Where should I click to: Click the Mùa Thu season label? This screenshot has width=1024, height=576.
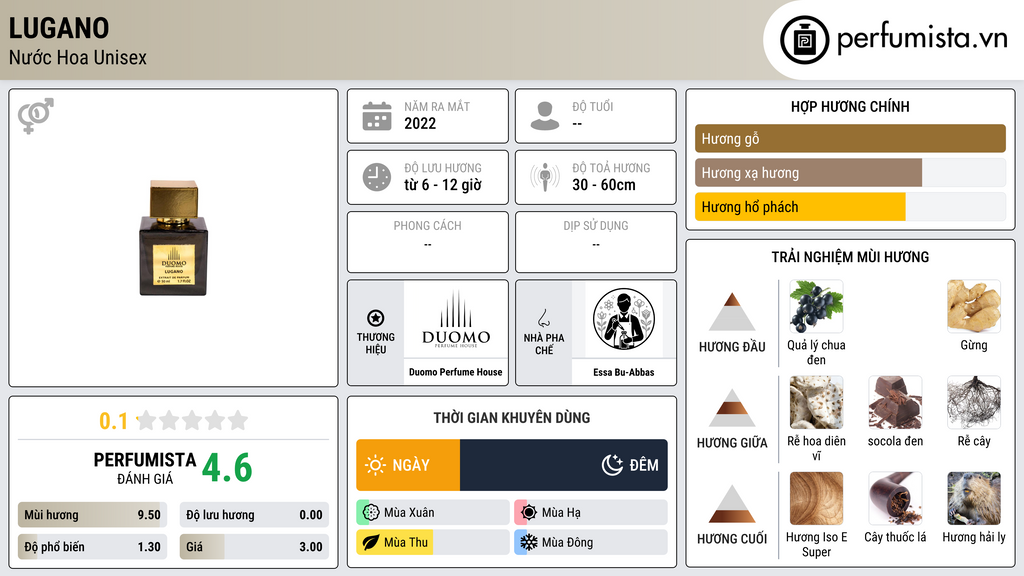[406, 543]
